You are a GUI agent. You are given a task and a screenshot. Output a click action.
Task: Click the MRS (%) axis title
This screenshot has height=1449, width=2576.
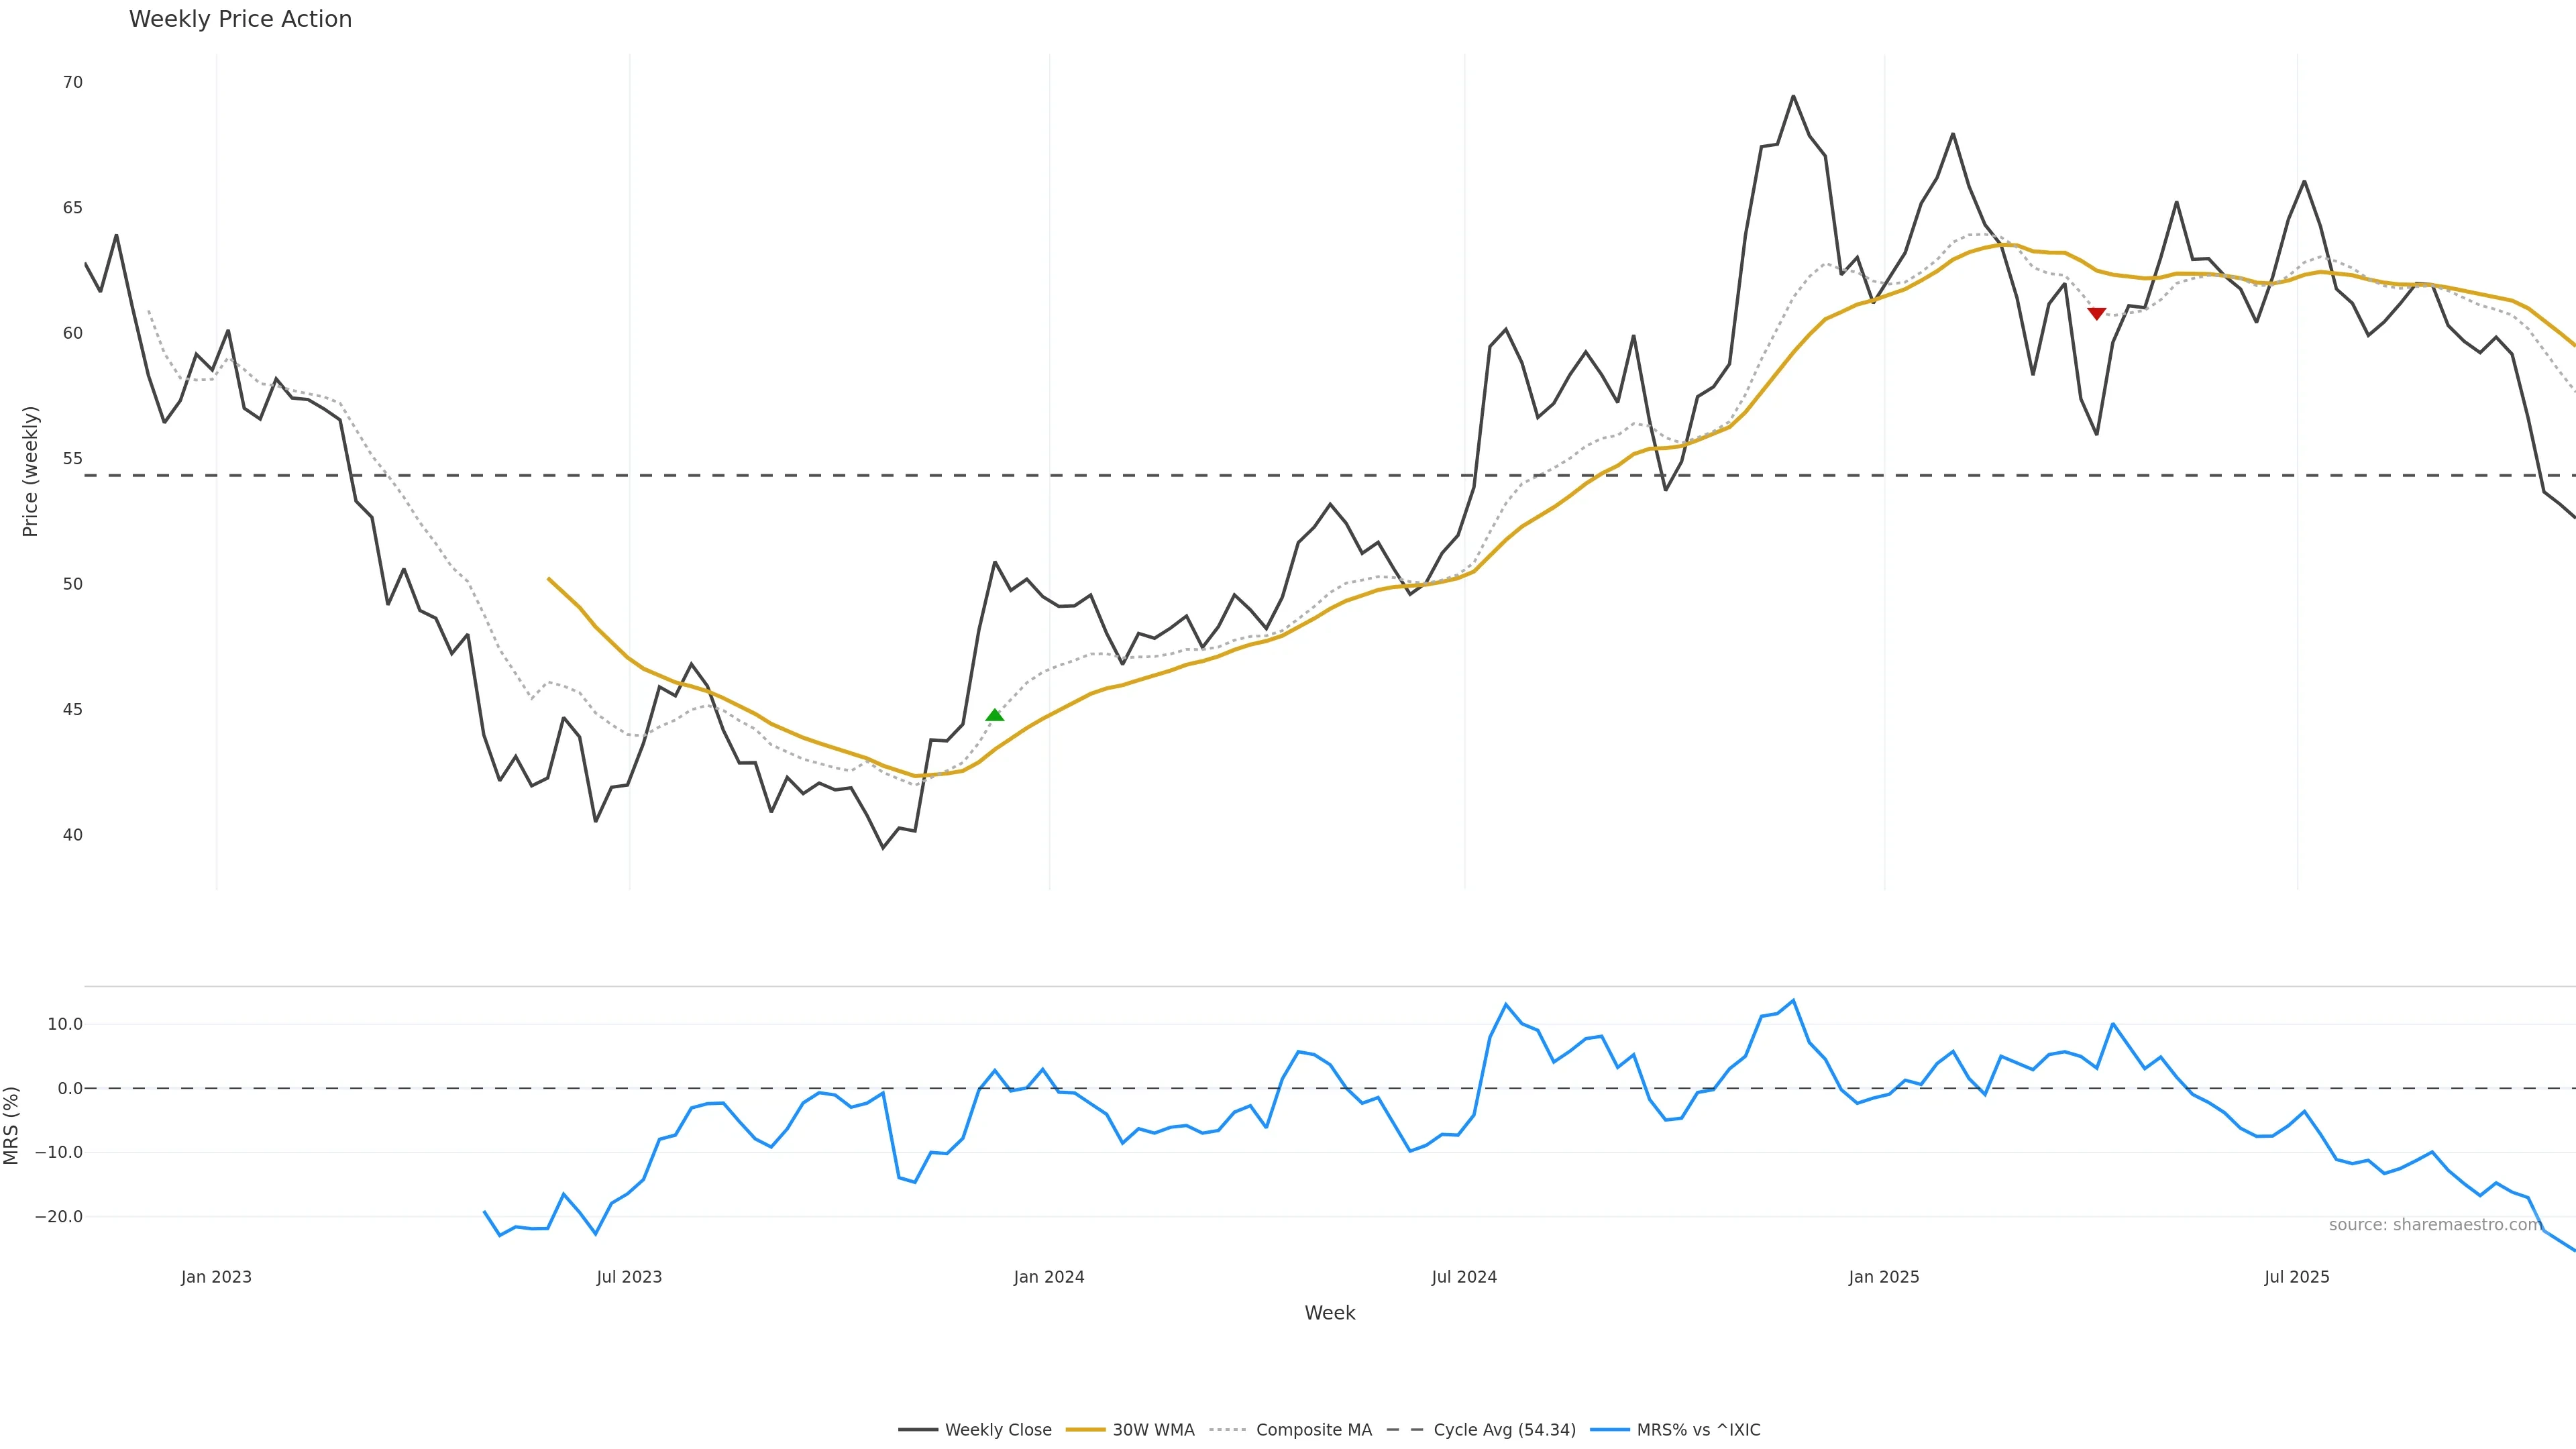pyautogui.click(x=12, y=1125)
